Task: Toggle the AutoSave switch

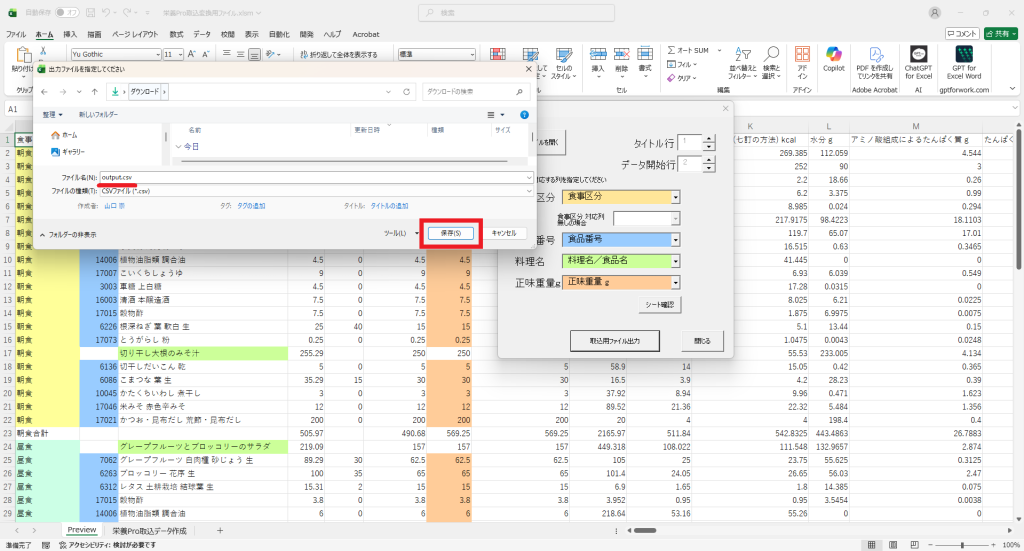Action: [68, 12]
